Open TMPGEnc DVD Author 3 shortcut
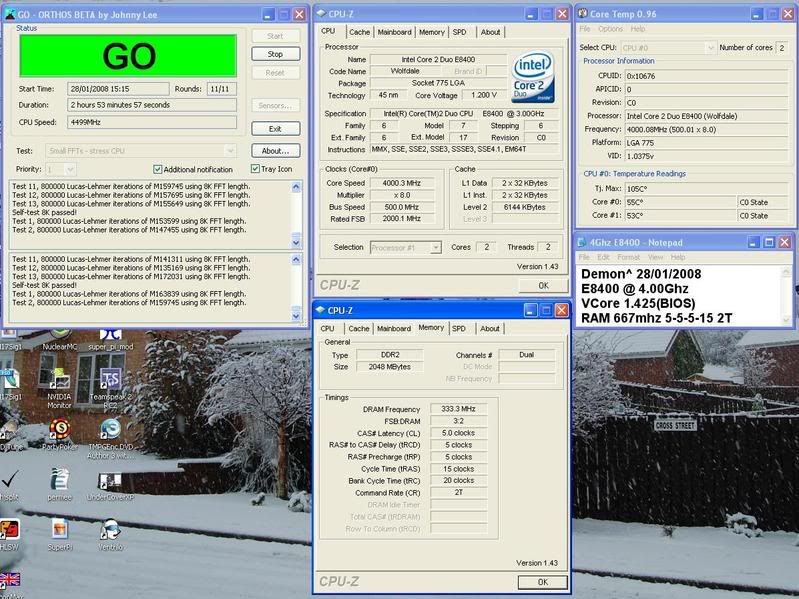This screenshot has height=599, width=799. click(x=111, y=438)
